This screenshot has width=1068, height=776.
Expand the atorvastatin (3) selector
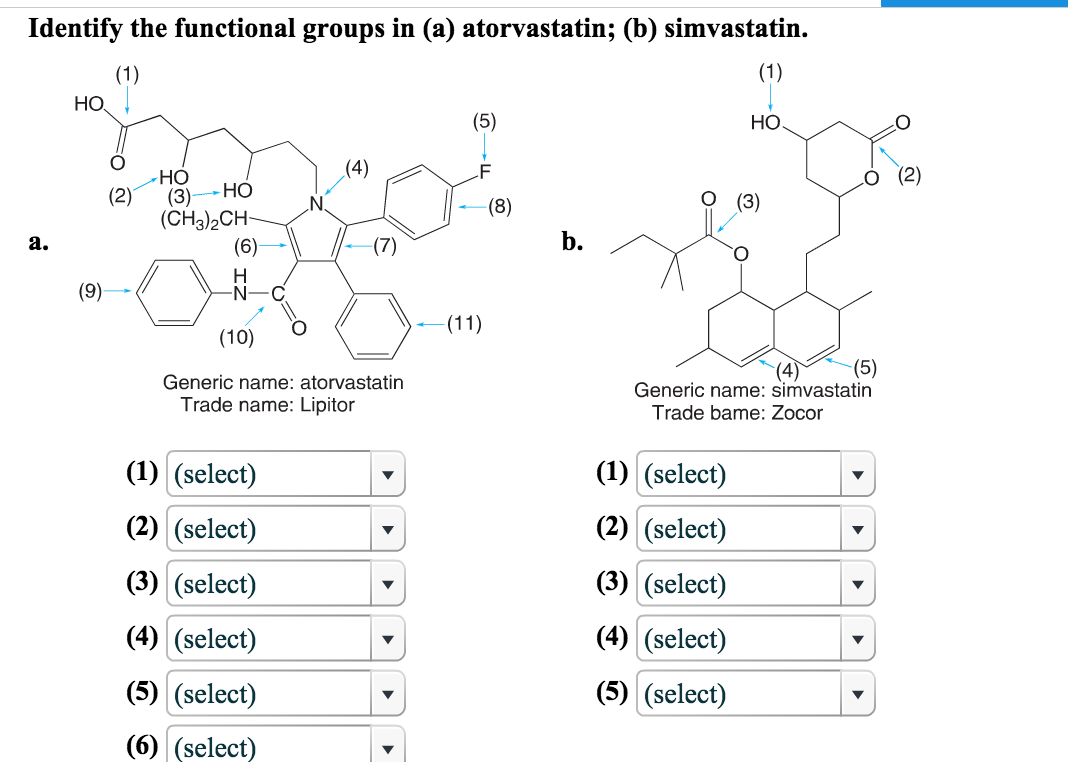[x=285, y=583]
